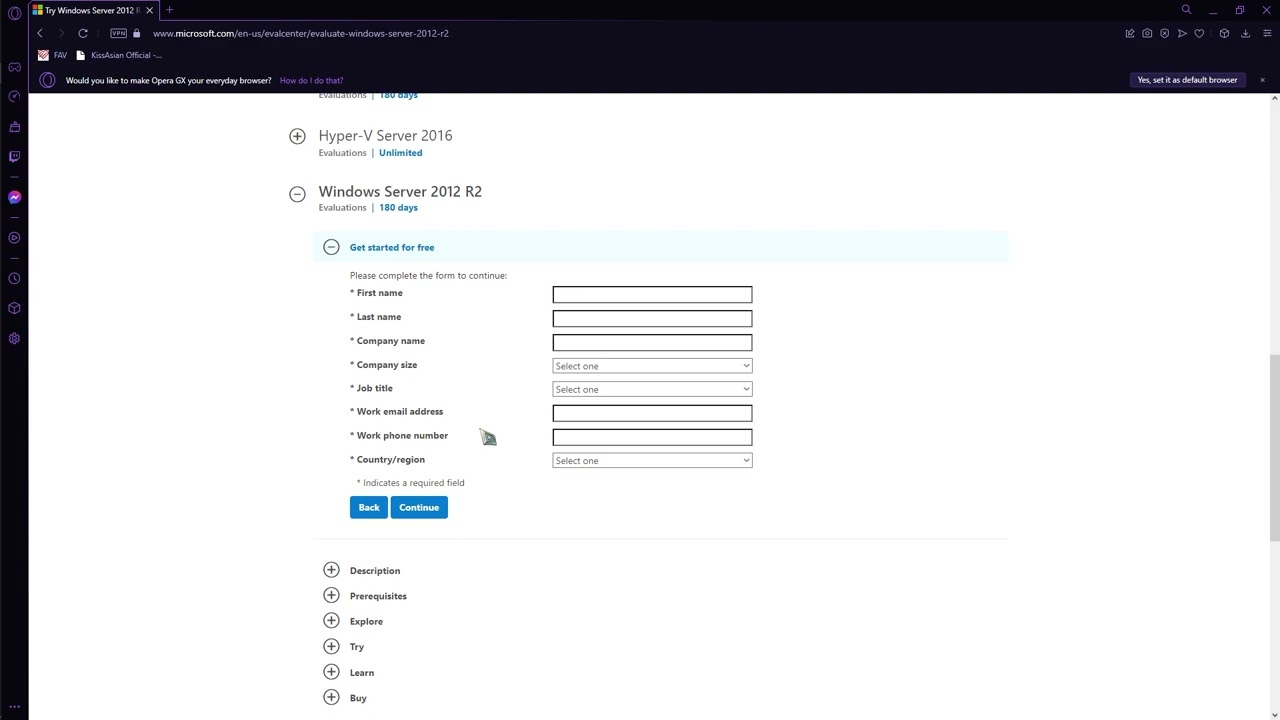Image resolution: width=1280 pixels, height=720 pixels.
Task: Click 'How do I do that?' link
Action: pos(311,80)
